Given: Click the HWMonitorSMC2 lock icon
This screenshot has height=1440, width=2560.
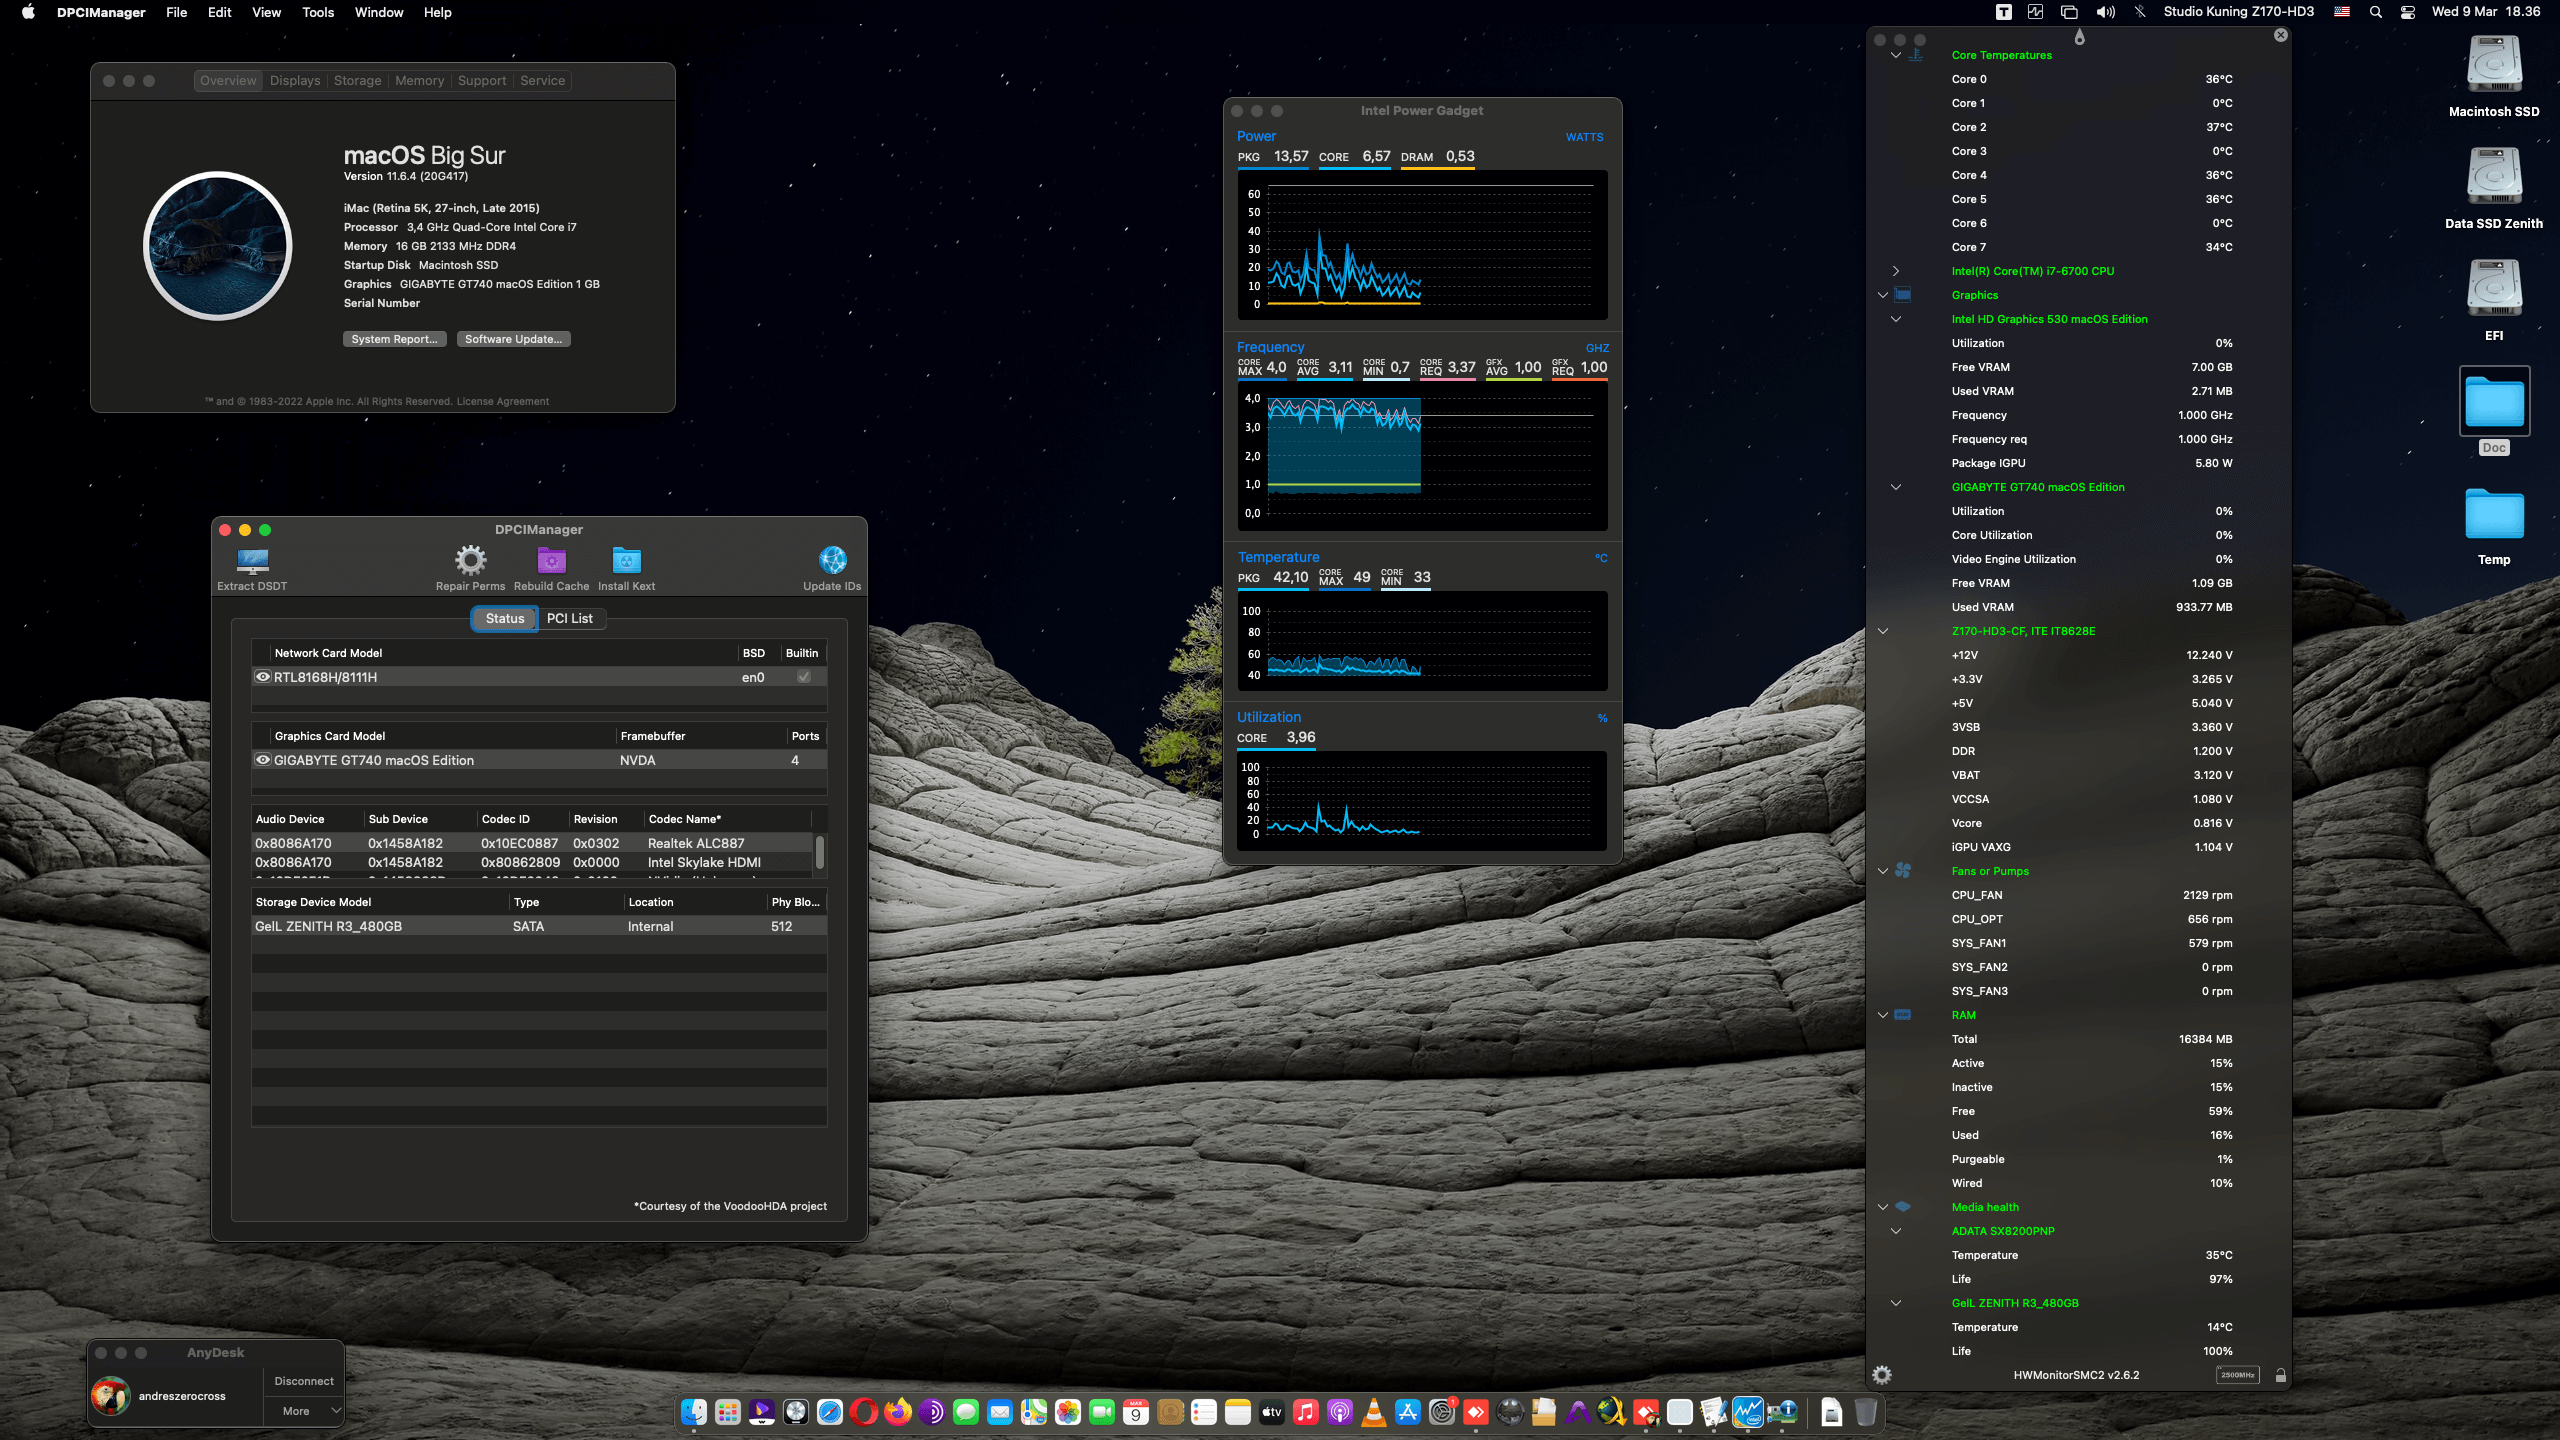Looking at the screenshot, I should [x=2280, y=1375].
